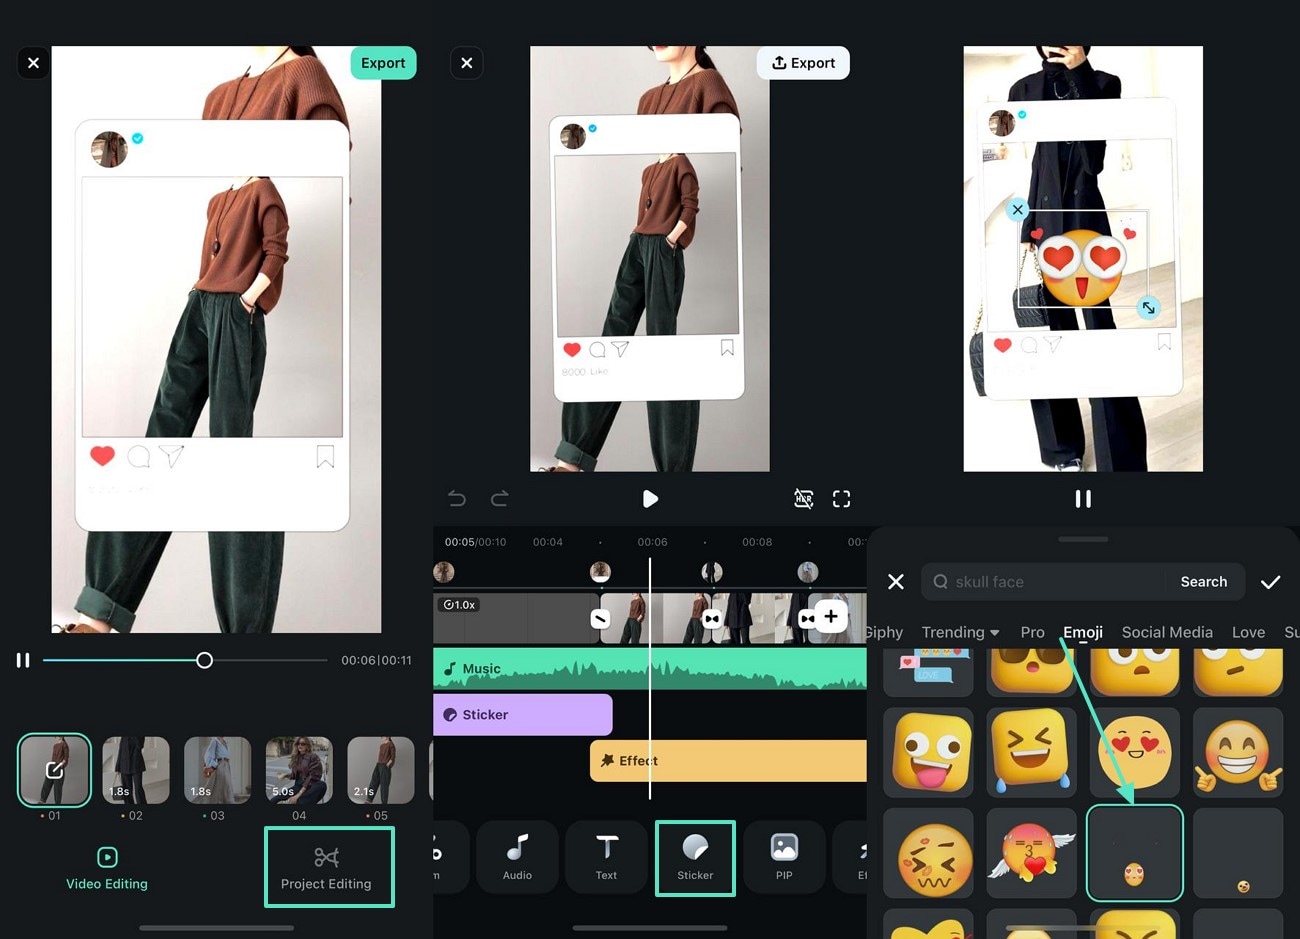Screen dimensions: 1300x939
Task: Open the Audio tool
Action: coord(517,857)
